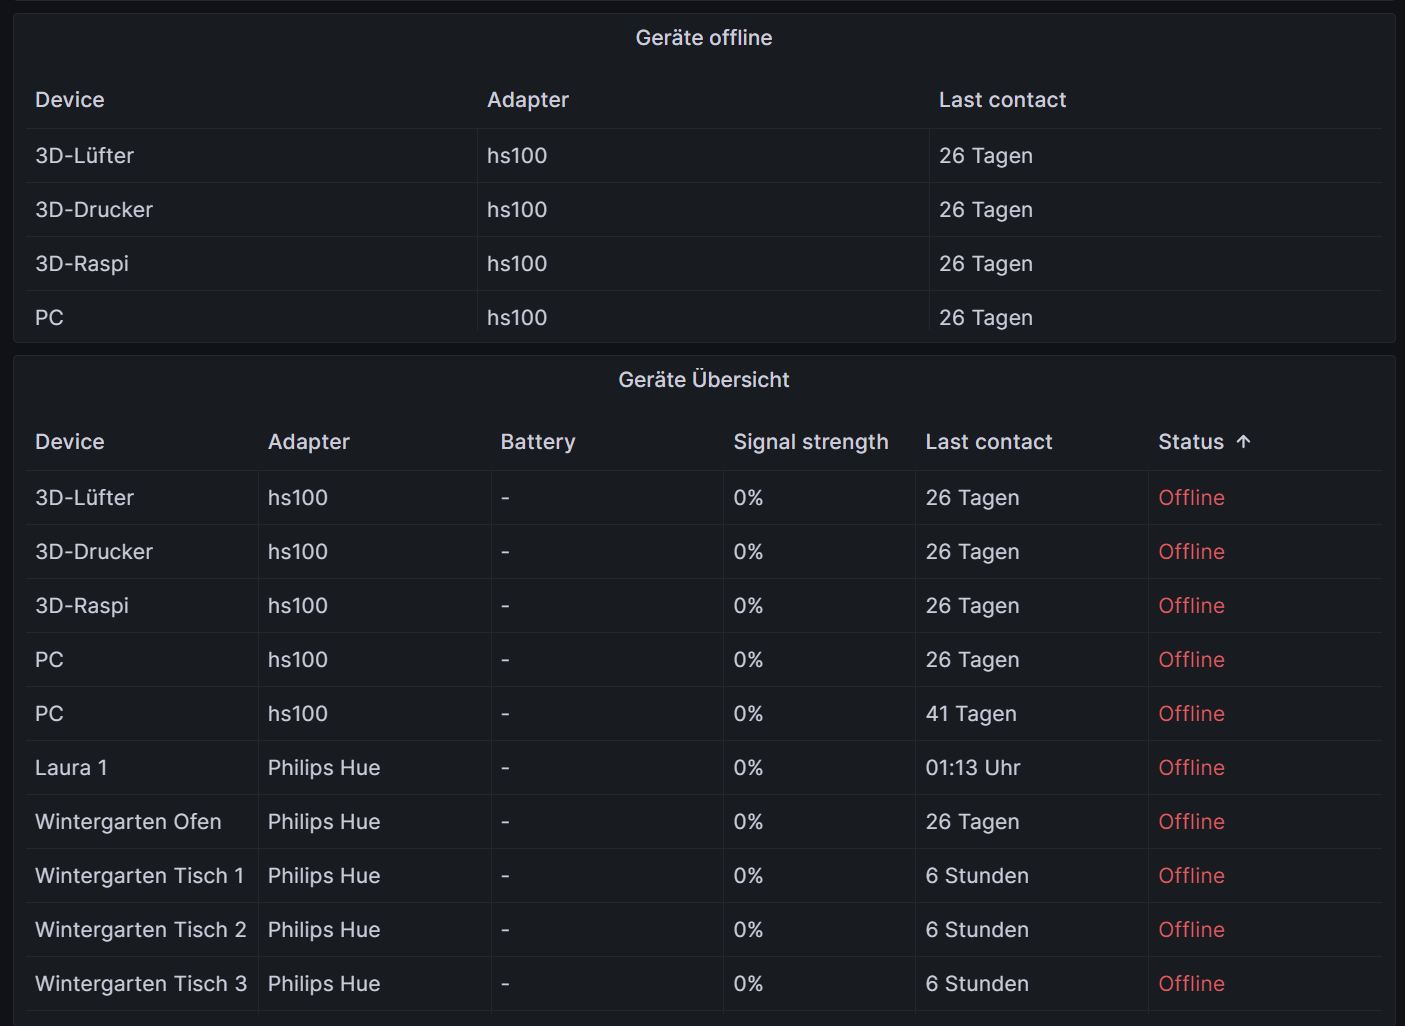The height and width of the screenshot is (1026, 1405).
Task: Click 6 Stunden in Wintergarten Tisch 2 row
Action: 977,930
